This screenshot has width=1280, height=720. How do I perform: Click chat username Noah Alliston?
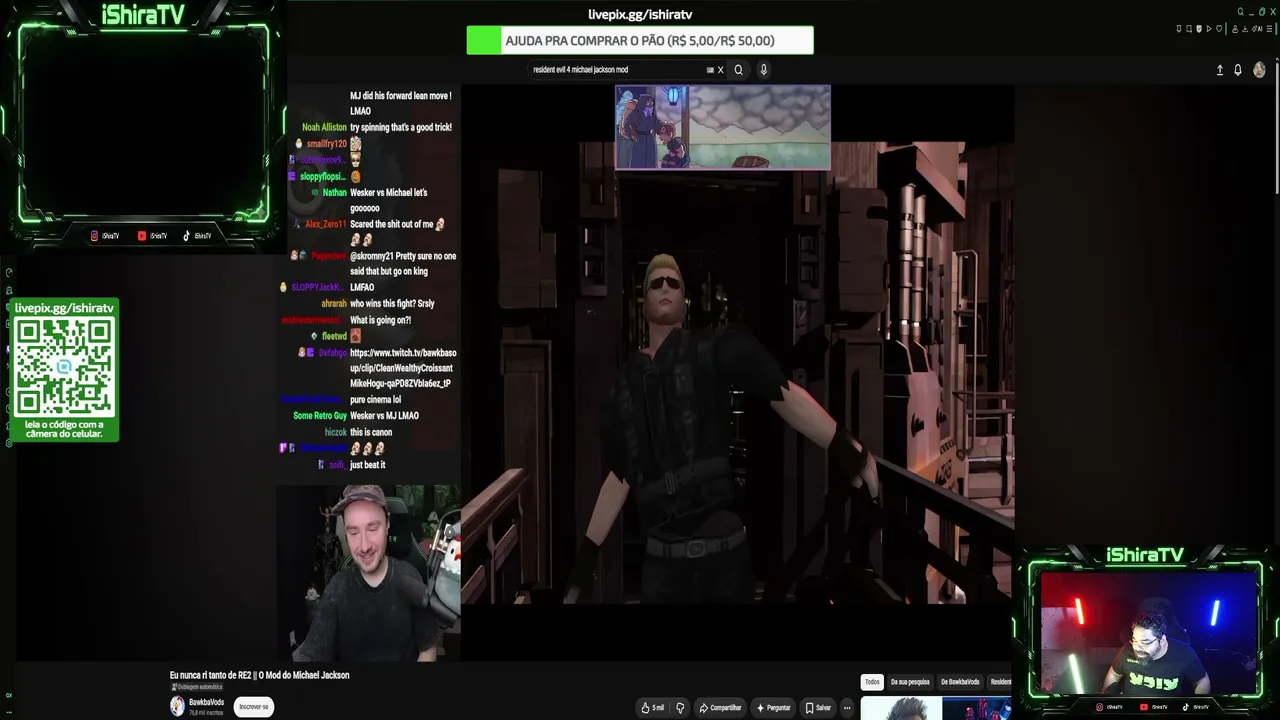324,128
